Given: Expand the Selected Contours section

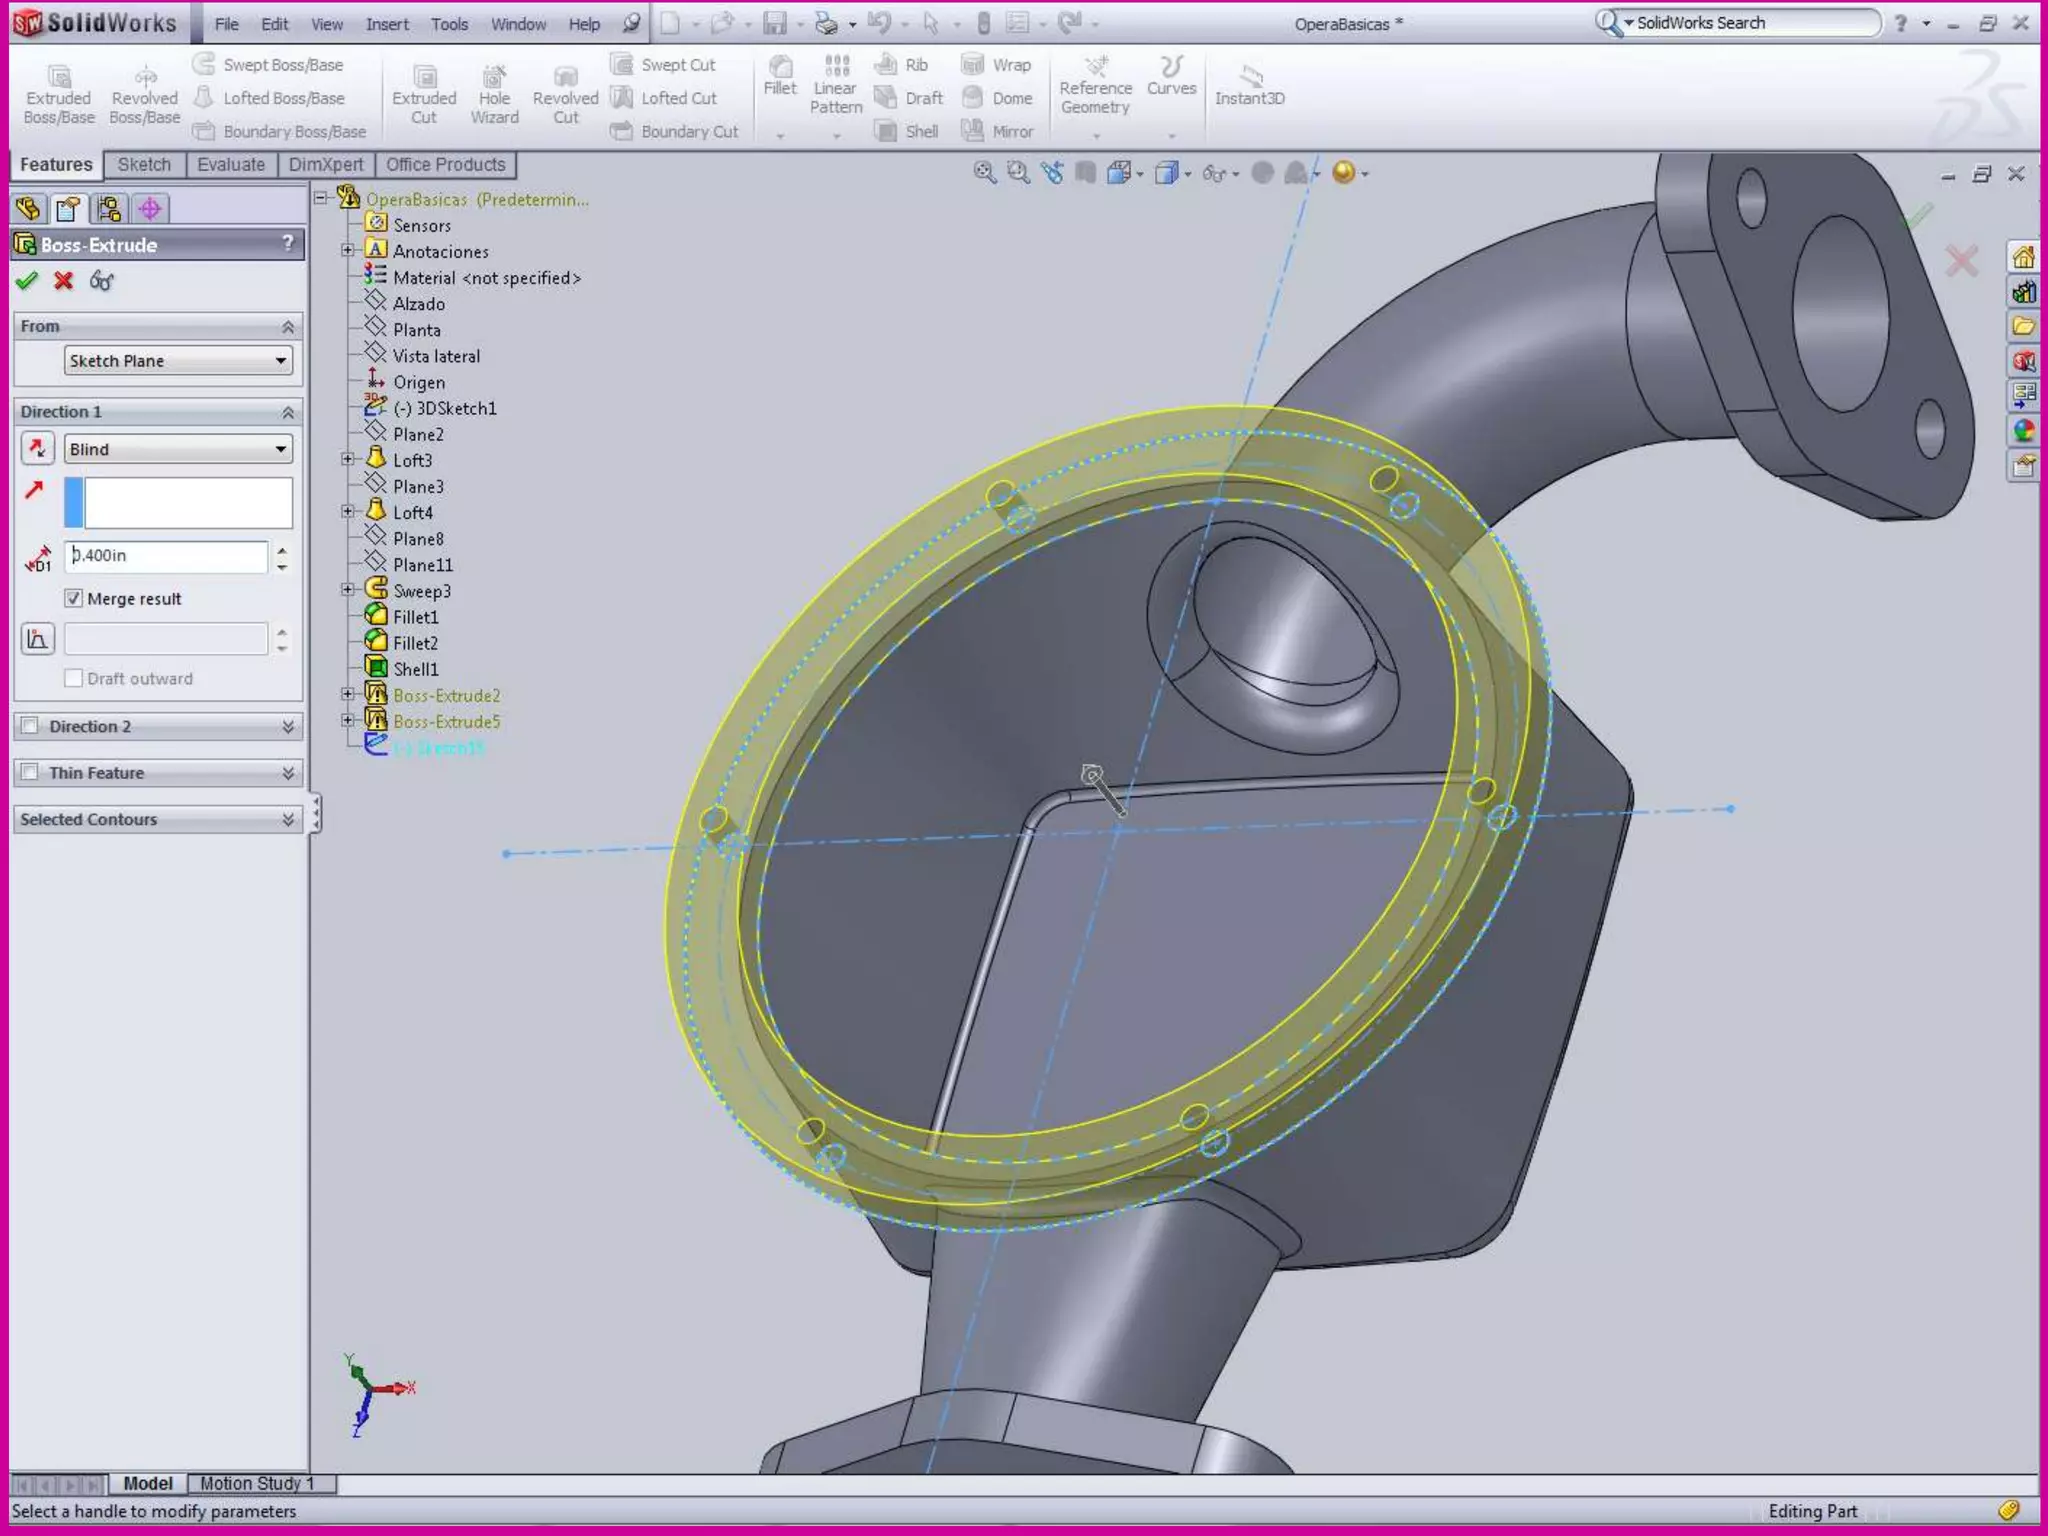Looking at the screenshot, I should [x=287, y=819].
